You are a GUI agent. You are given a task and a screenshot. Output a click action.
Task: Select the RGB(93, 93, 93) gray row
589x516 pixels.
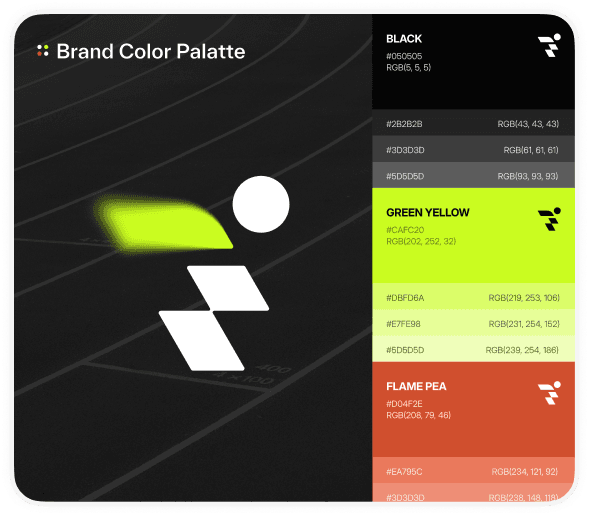(473, 175)
